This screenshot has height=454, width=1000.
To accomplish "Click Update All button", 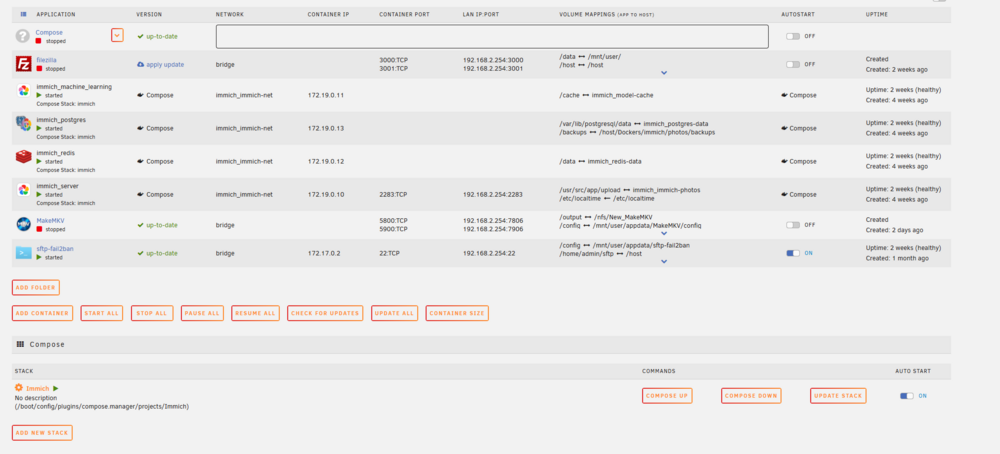I will tap(394, 313).
